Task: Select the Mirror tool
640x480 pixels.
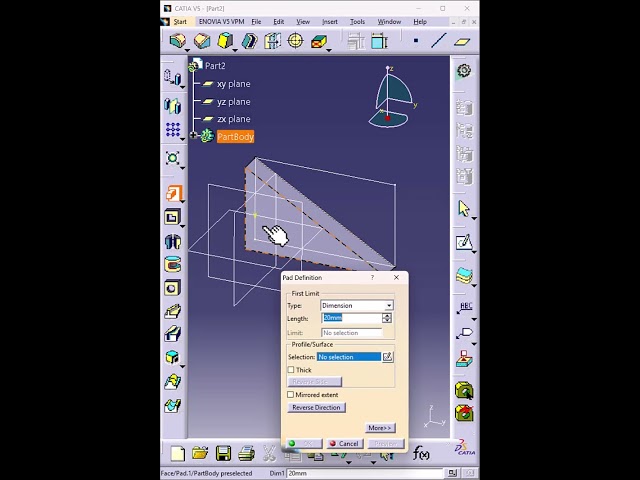Action: [172, 106]
